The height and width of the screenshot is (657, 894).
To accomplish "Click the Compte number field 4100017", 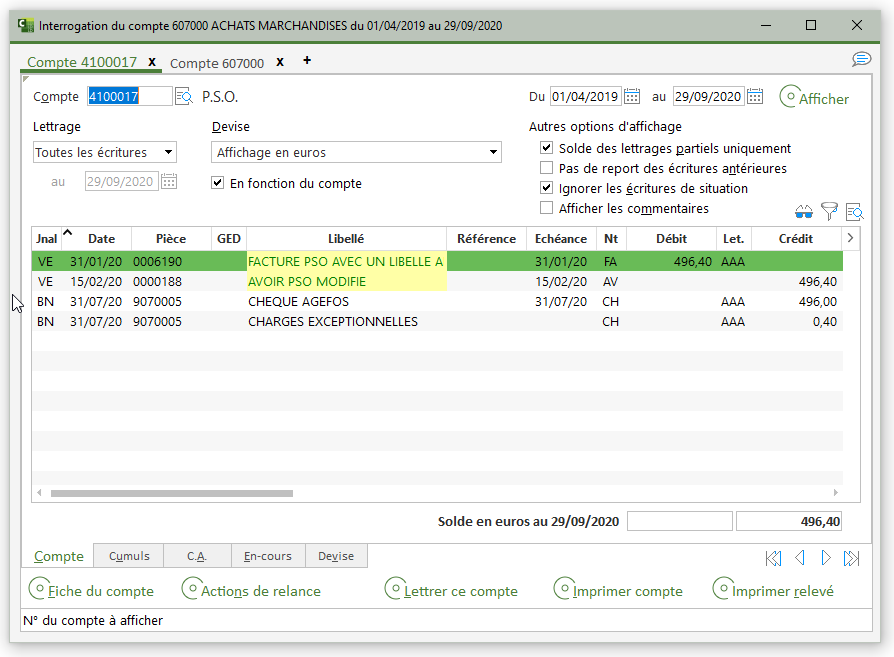I will tap(129, 96).
